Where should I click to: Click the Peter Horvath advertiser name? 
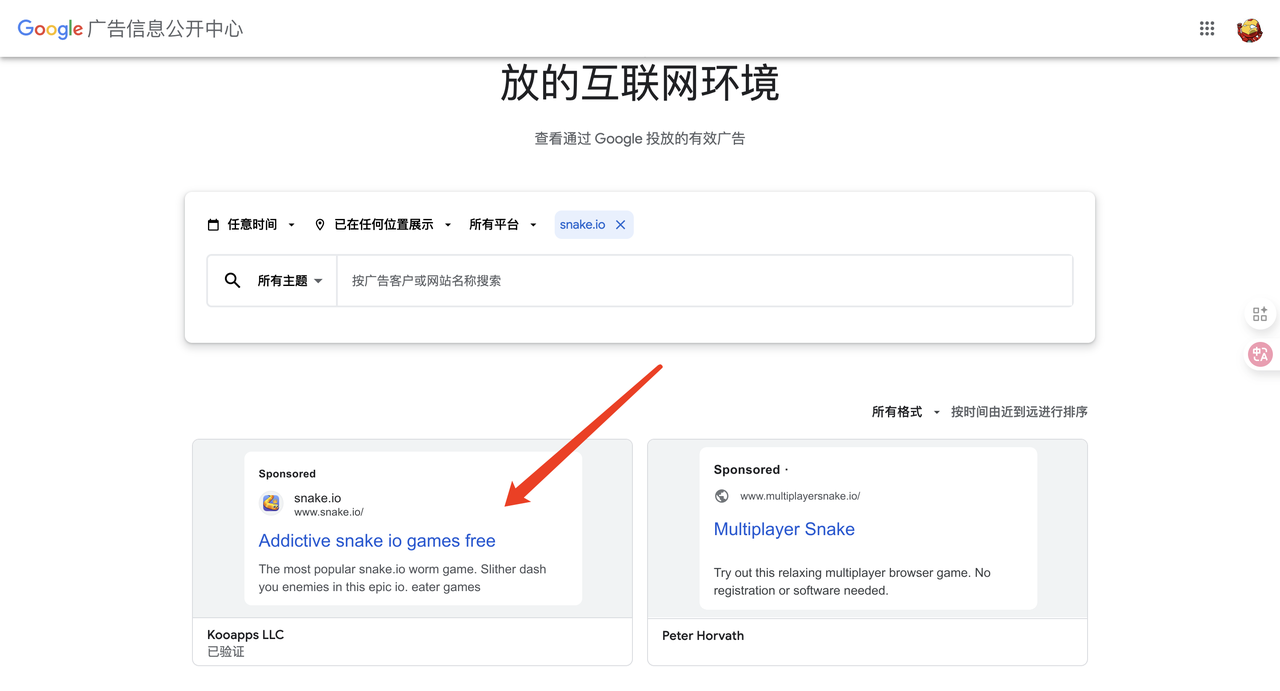click(x=703, y=636)
